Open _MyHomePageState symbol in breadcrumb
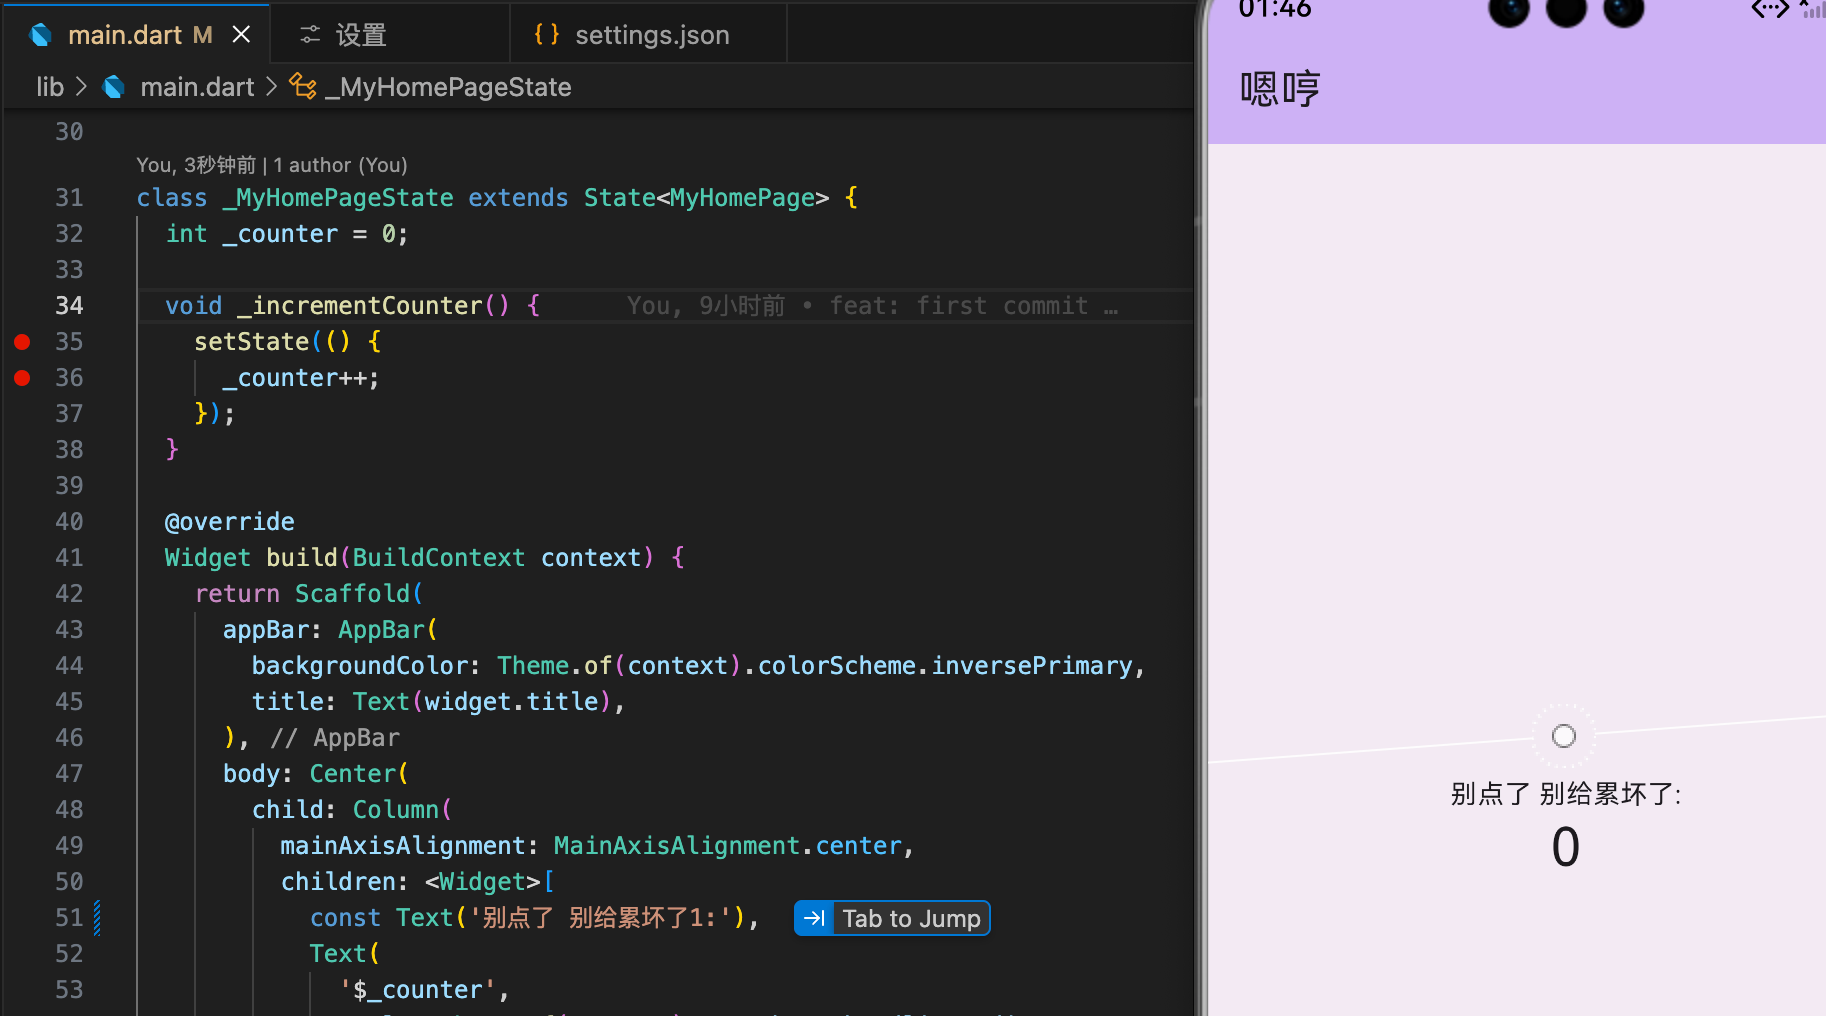This screenshot has width=1826, height=1016. 448,87
